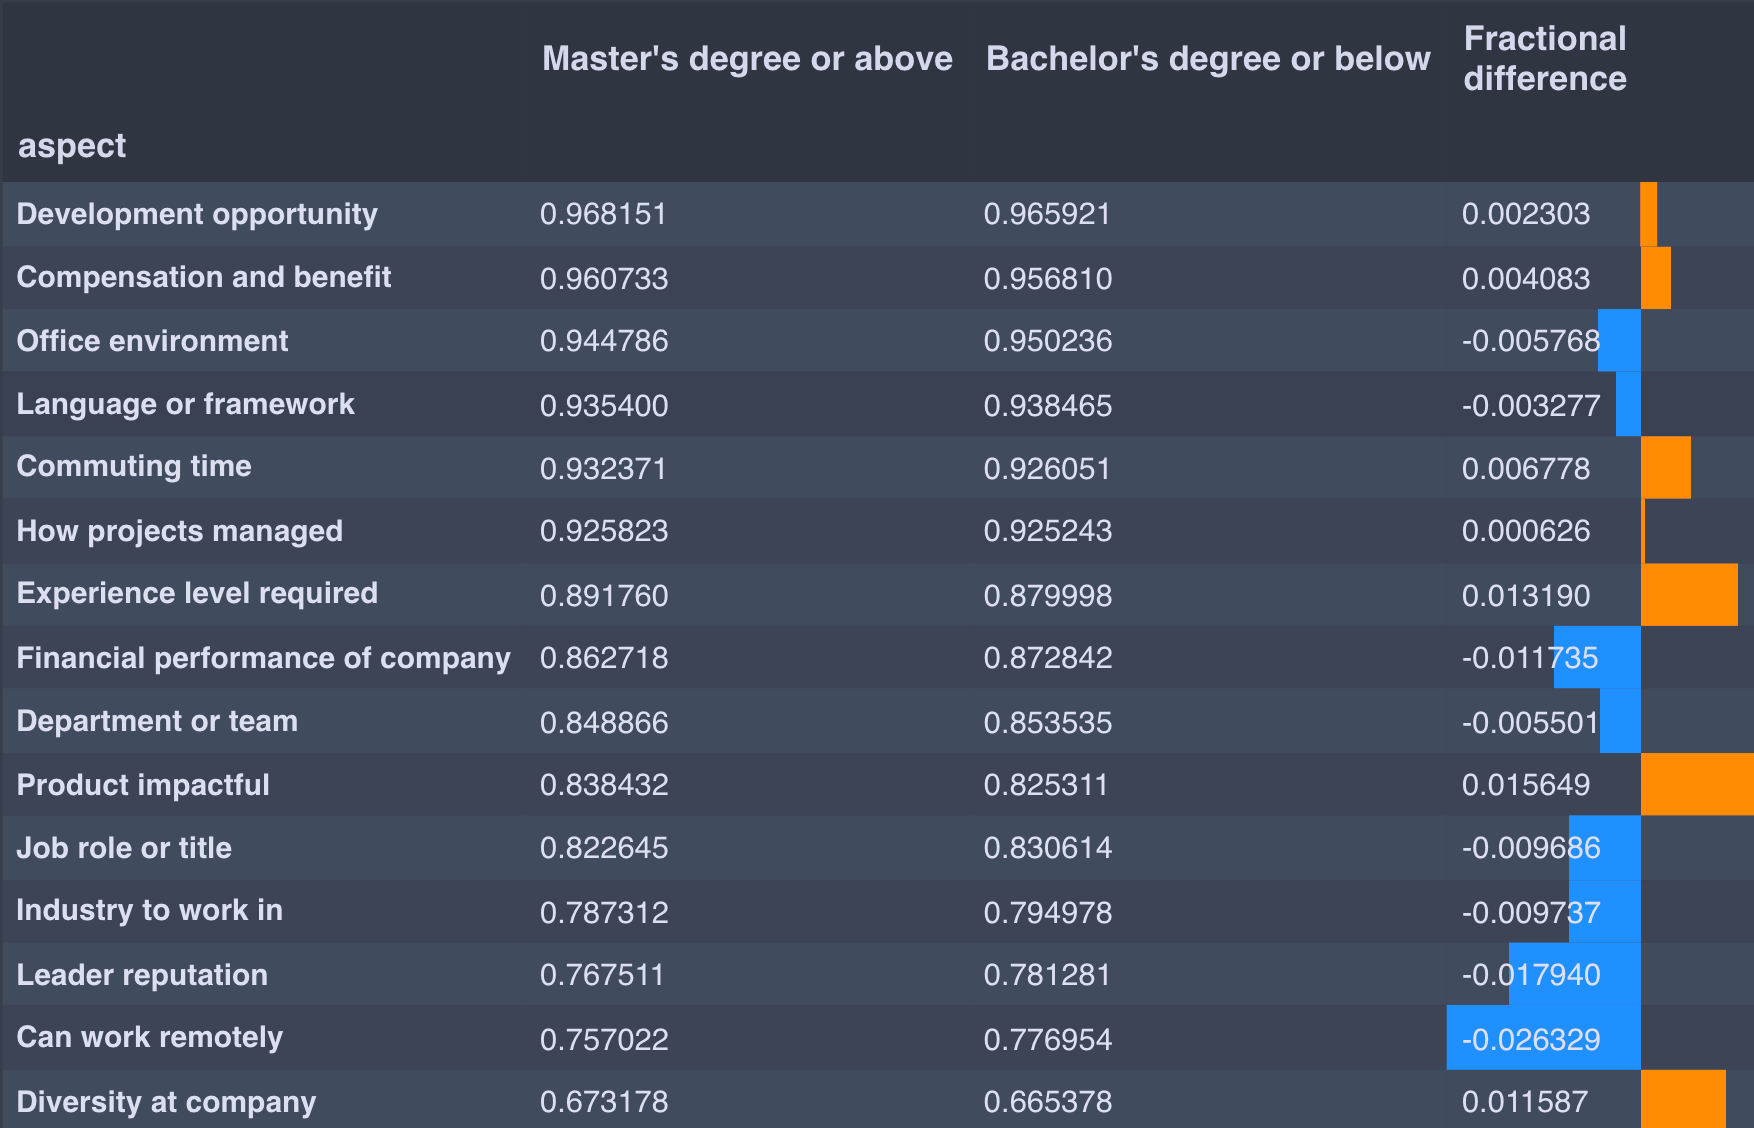
Task: Click the blue bar for Can work remotely
Action: [1544, 1038]
